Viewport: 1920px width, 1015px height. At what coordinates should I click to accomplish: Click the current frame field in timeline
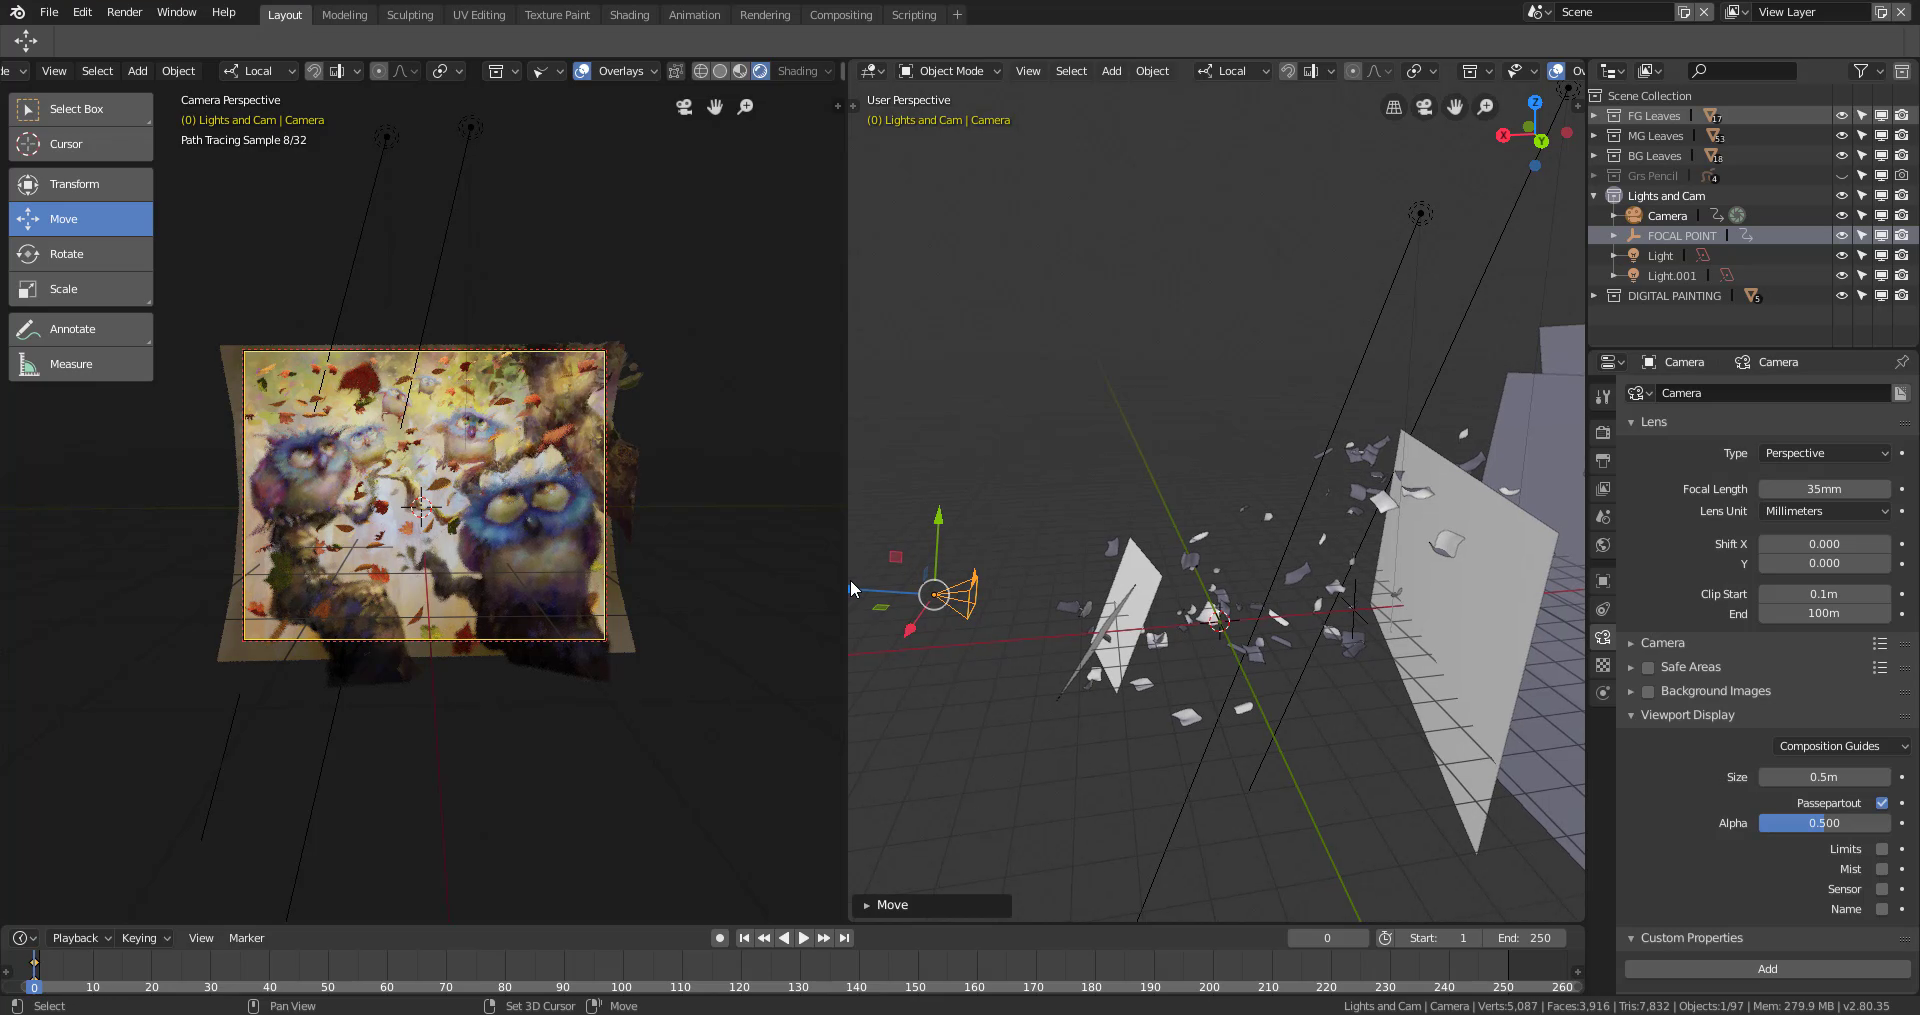pos(1328,938)
